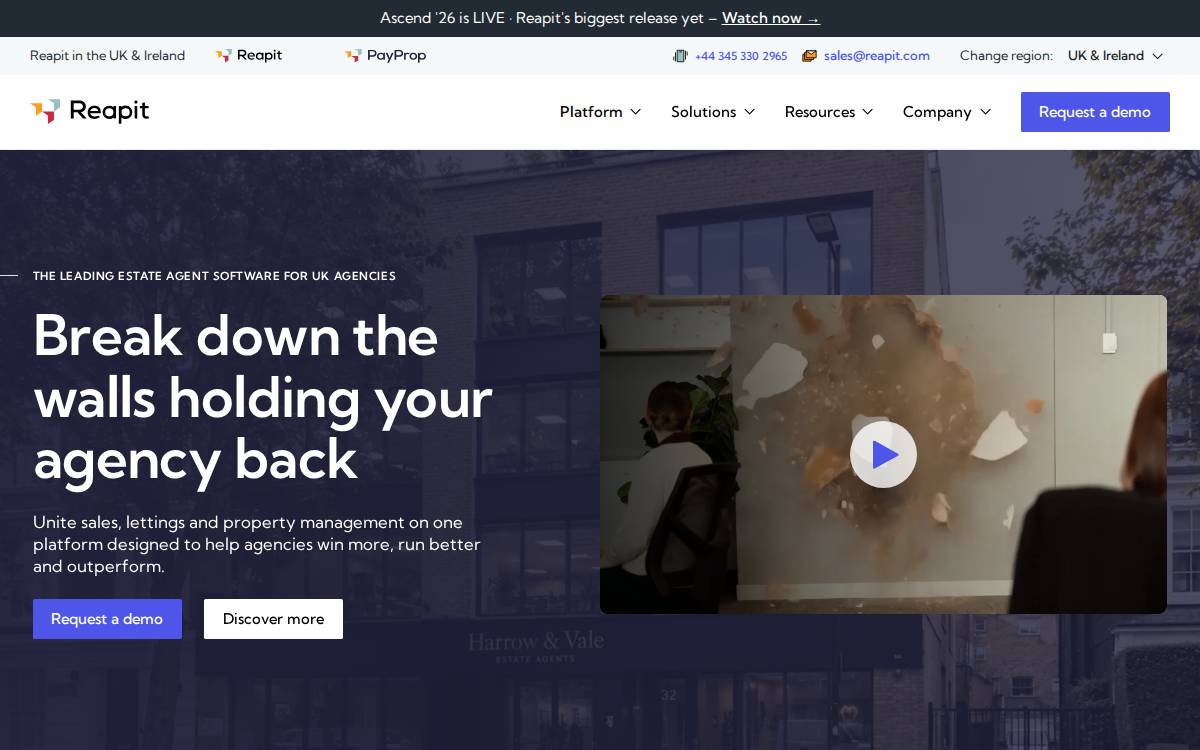
Task: Play the hero video
Action: 883,455
